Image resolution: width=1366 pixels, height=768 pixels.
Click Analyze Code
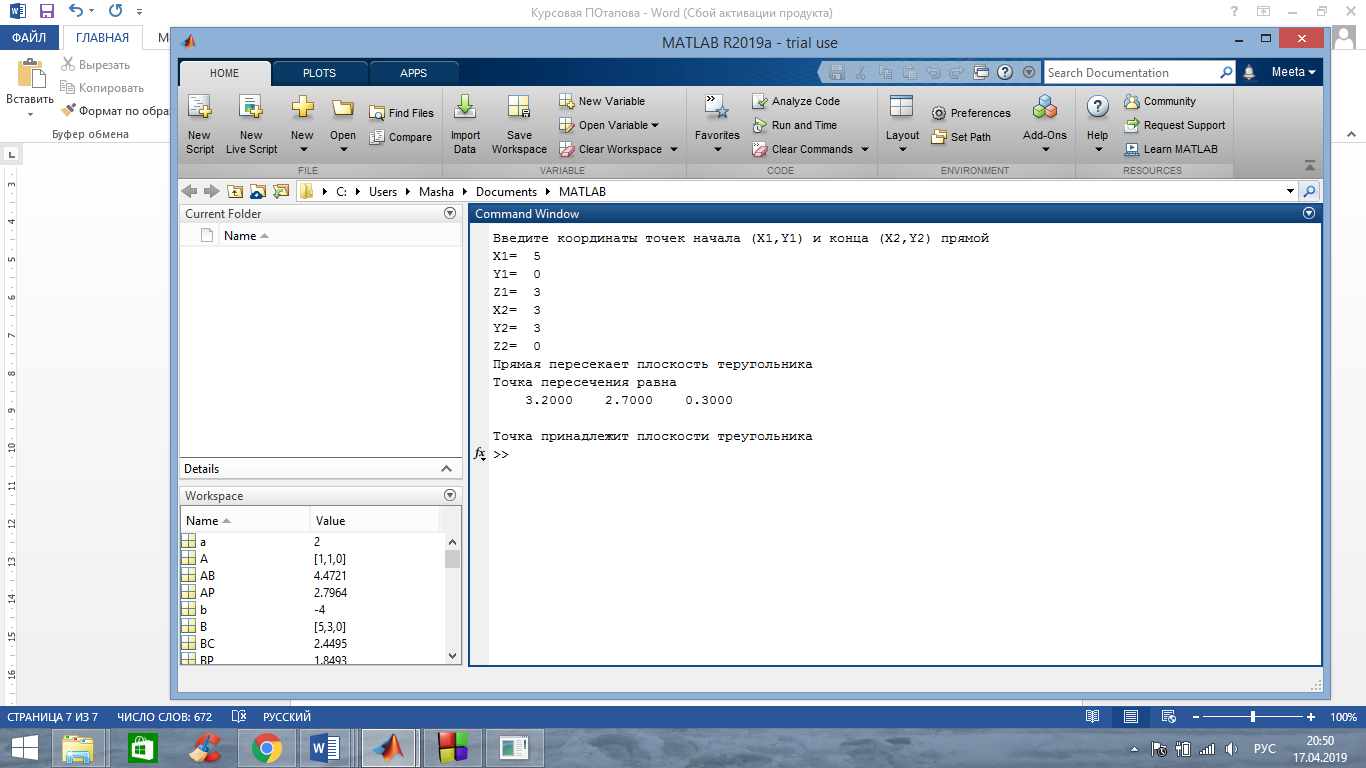796,101
